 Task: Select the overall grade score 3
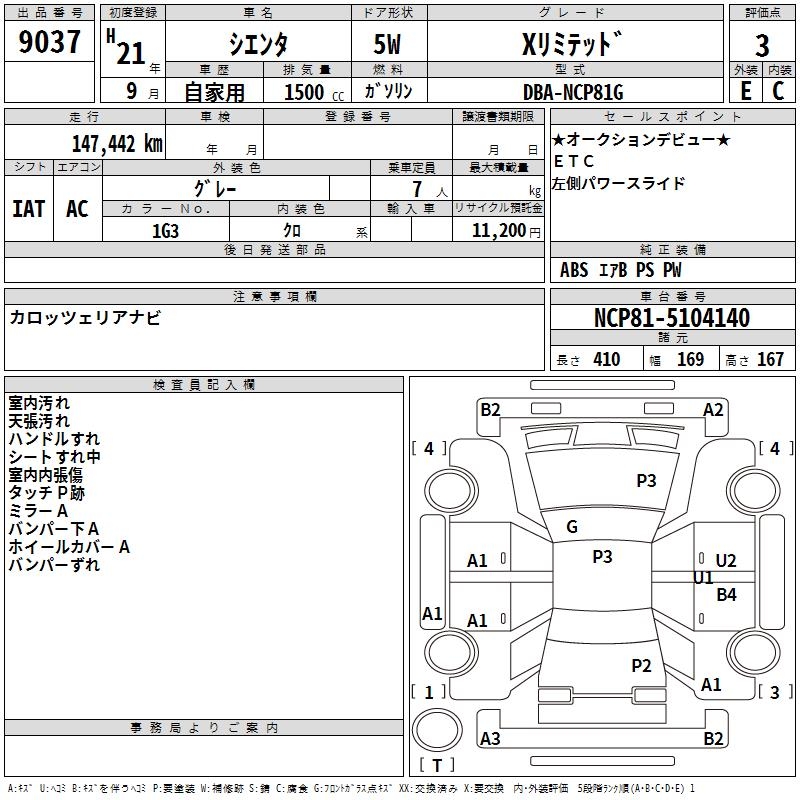click(x=762, y=46)
